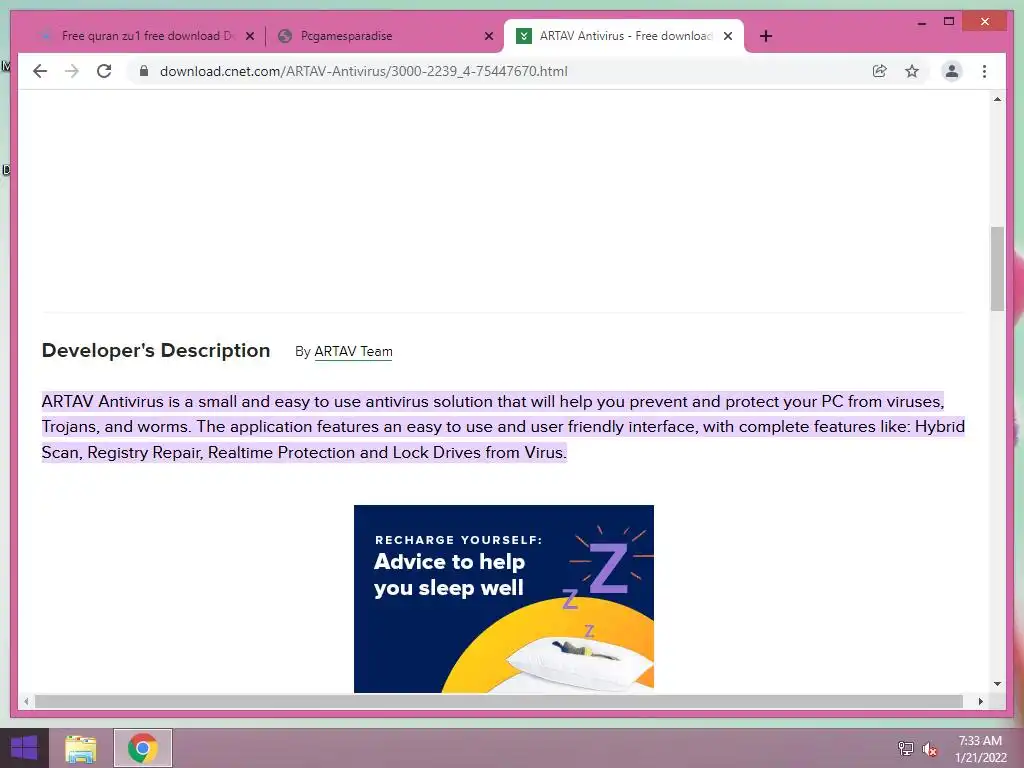1024x768 pixels.
Task: Click the horizontal scrollbar thumb
Action: pyautogui.click(x=499, y=701)
